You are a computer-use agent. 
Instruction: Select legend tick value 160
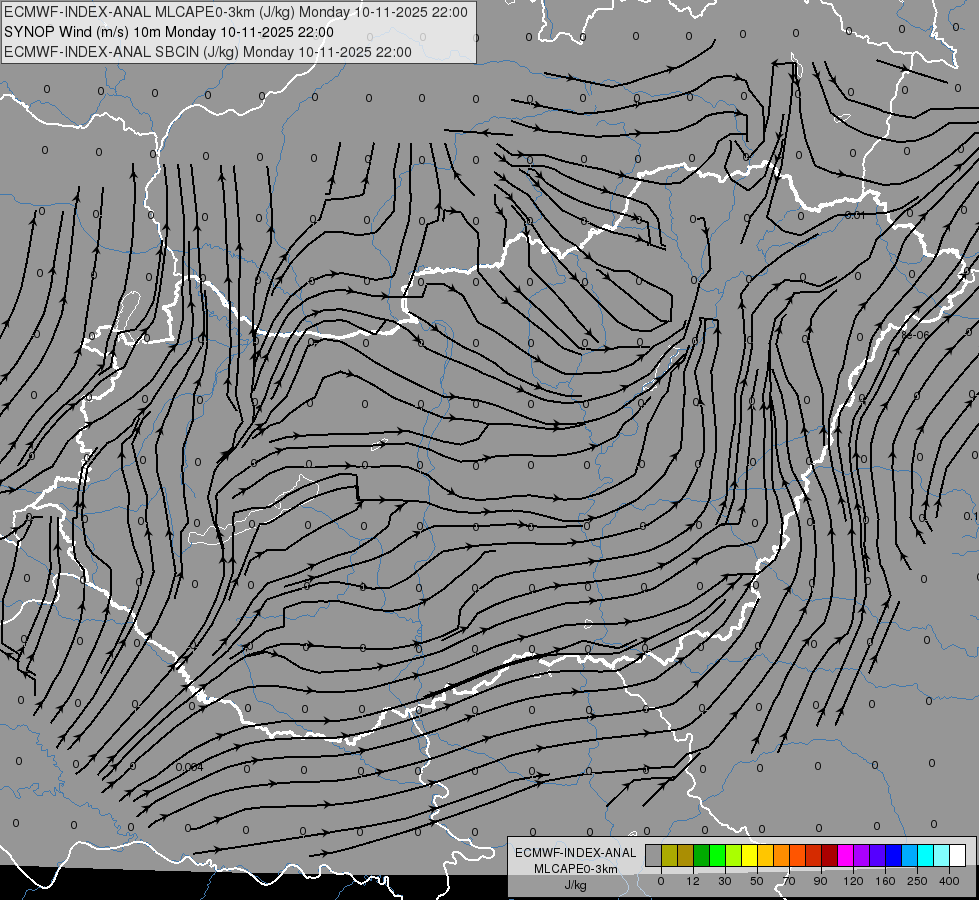(885, 881)
